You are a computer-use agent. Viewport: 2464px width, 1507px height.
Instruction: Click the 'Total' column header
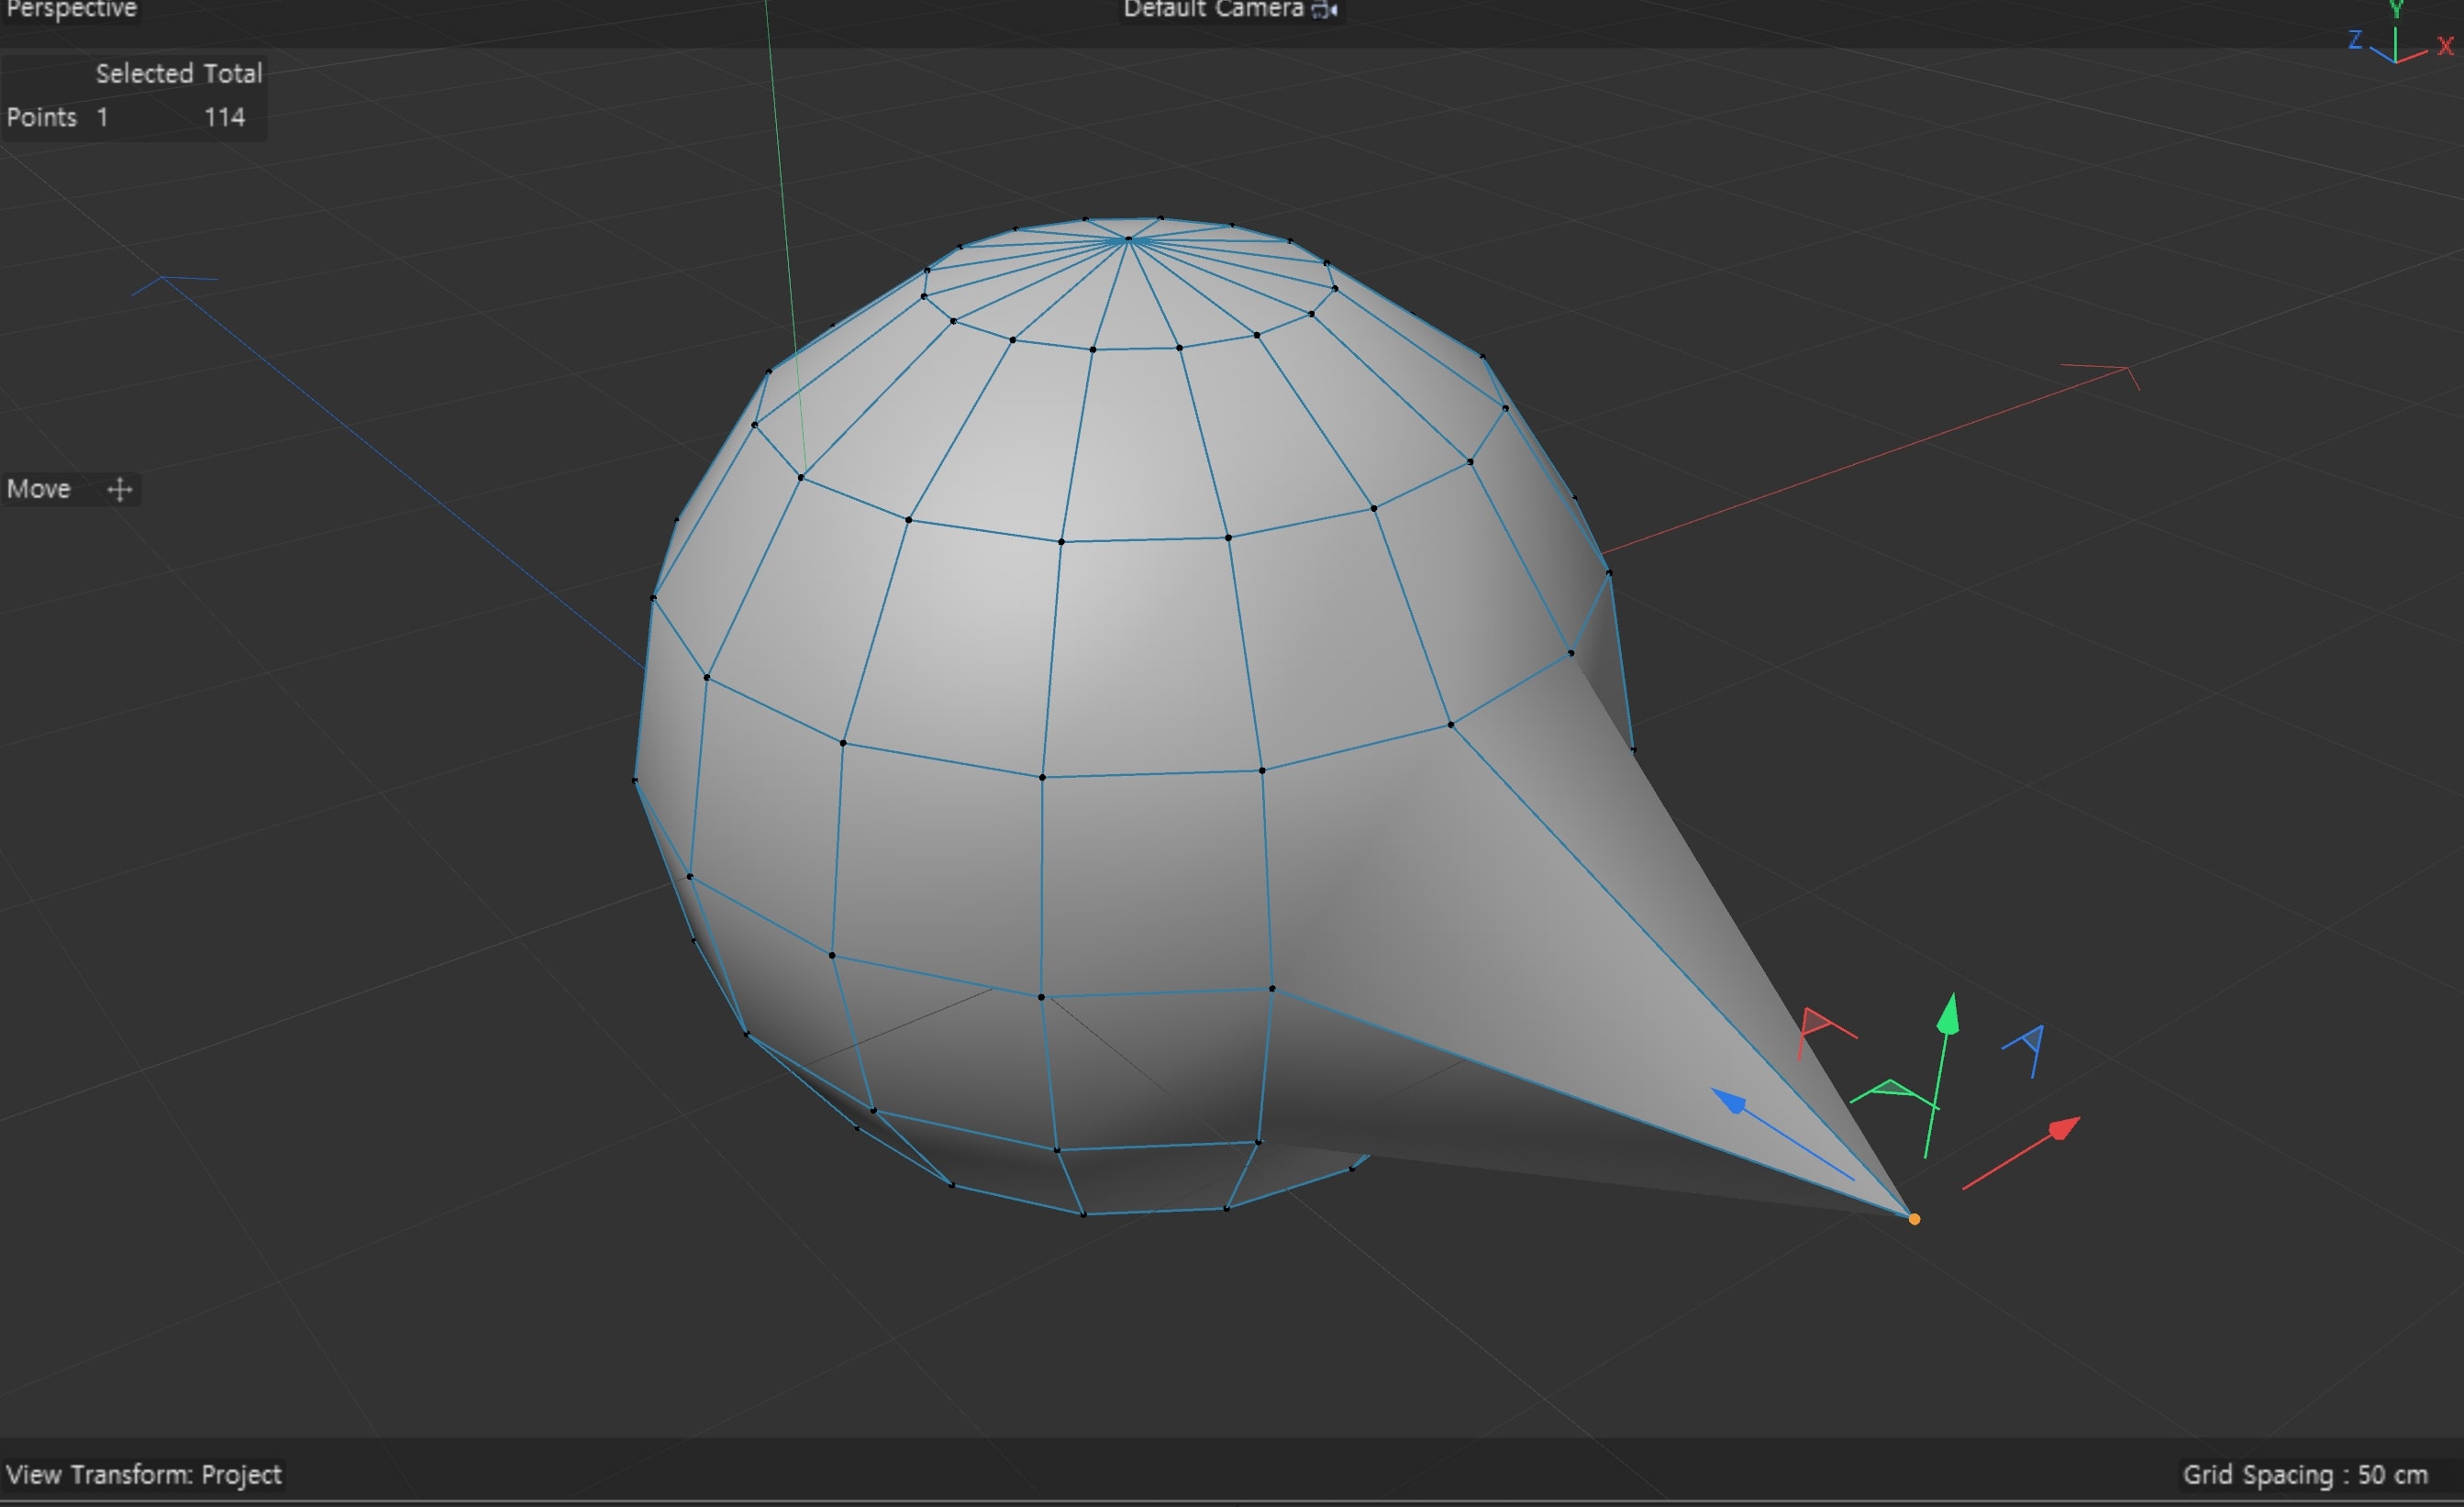232,73
